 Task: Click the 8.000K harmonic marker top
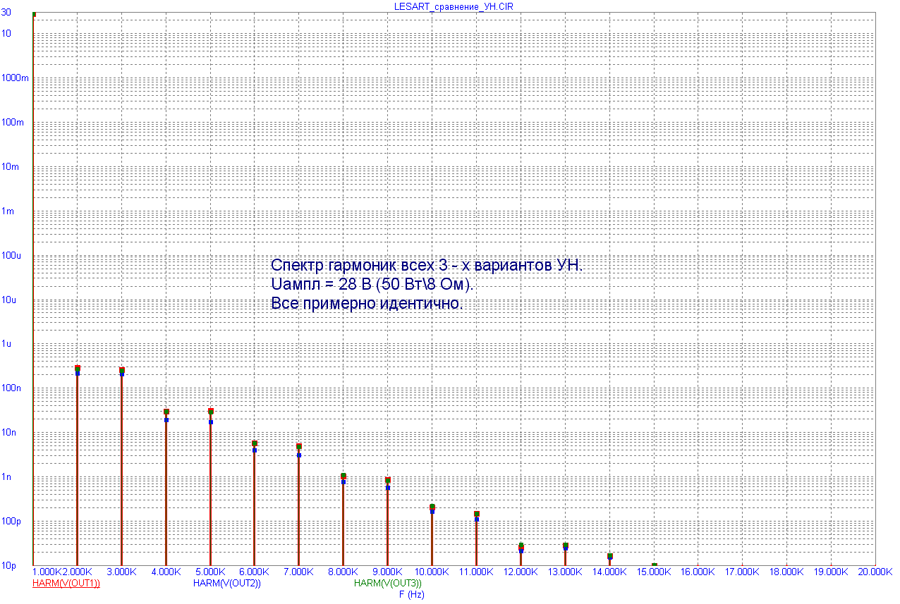click(x=343, y=476)
